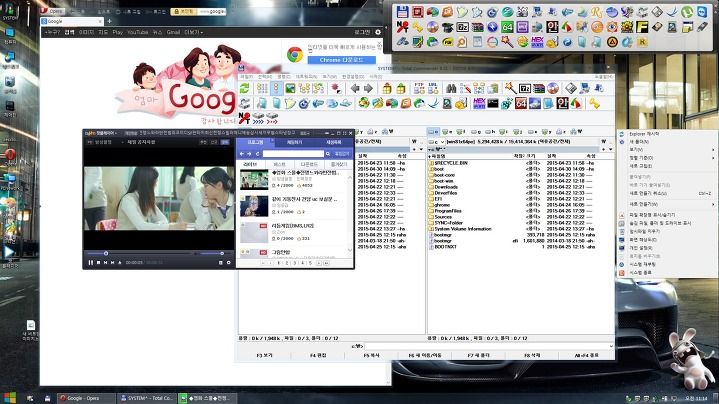Click the gold key icon in Total Commander toolbar
719x404 pixels.
(x=594, y=103)
